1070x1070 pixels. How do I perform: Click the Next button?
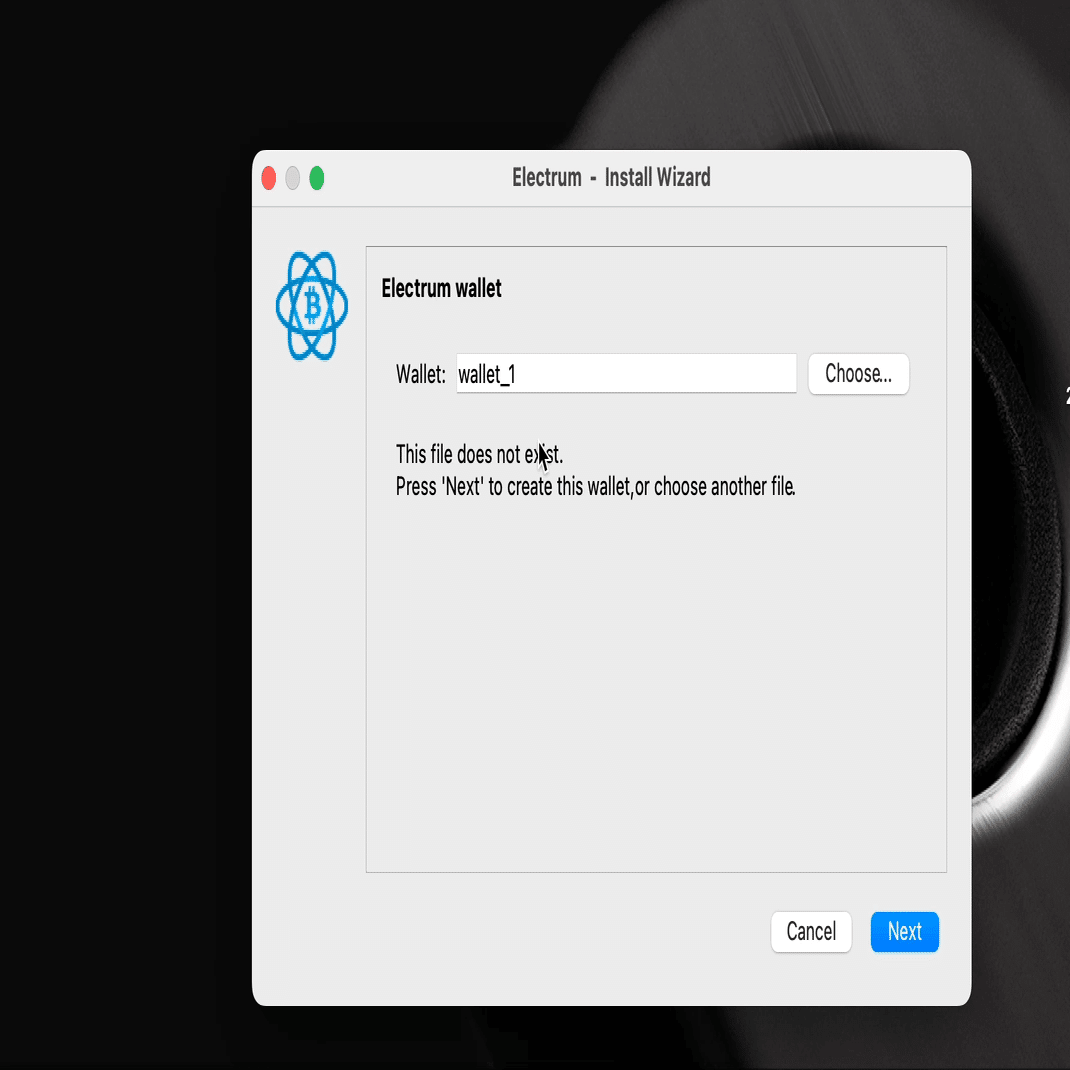point(904,931)
